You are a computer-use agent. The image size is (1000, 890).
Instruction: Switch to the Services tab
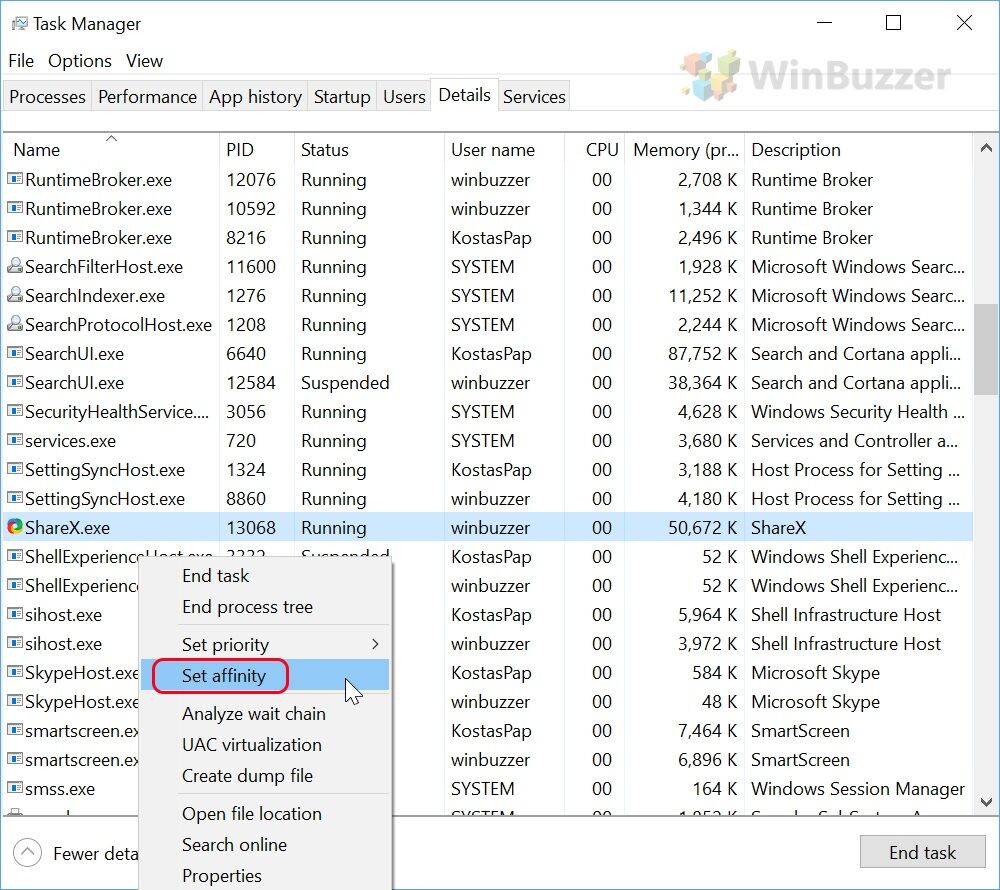(x=534, y=96)
